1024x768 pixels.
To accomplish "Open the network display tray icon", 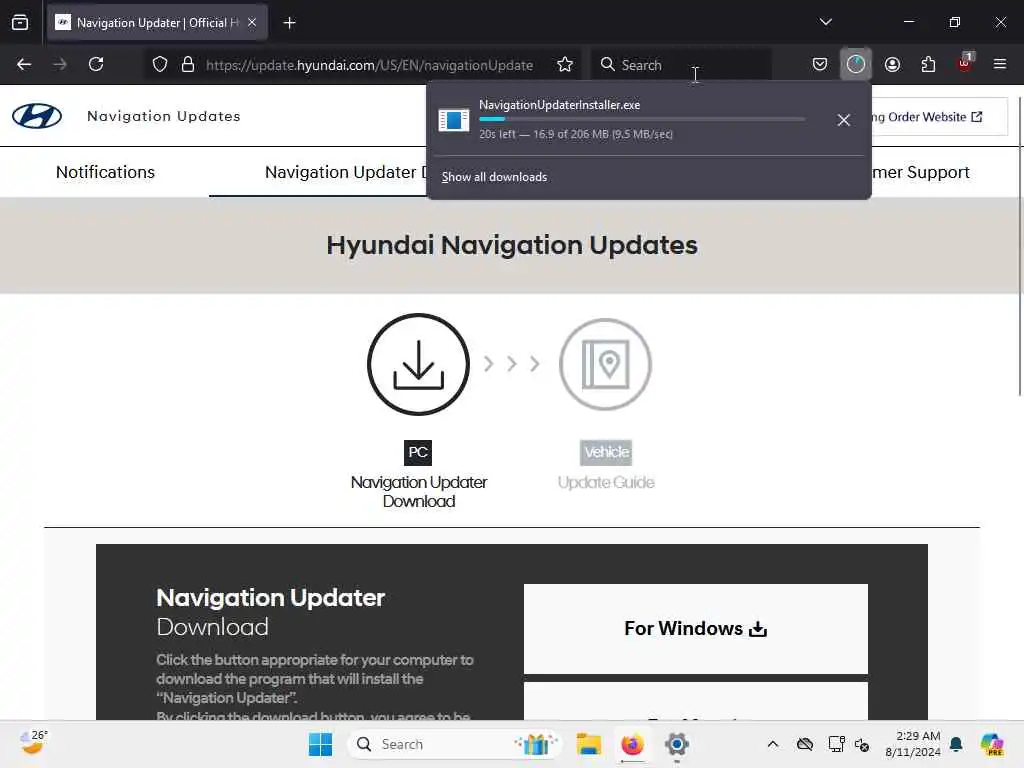I will tap(836, 744).
